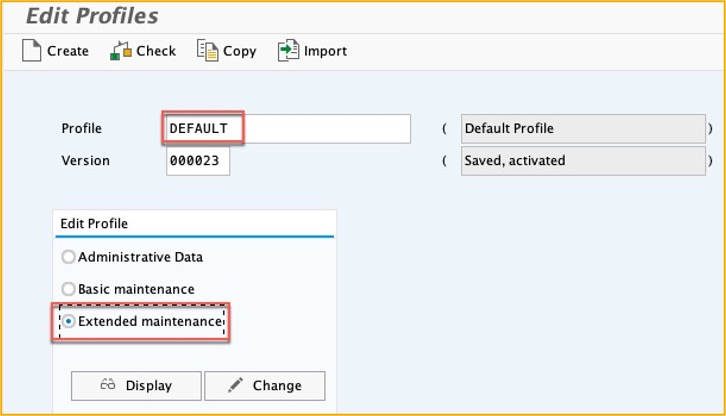The height and width of the screenshot is (416, 726).
Task: Click the Import green arrow icon
Action: pos(288,50)
